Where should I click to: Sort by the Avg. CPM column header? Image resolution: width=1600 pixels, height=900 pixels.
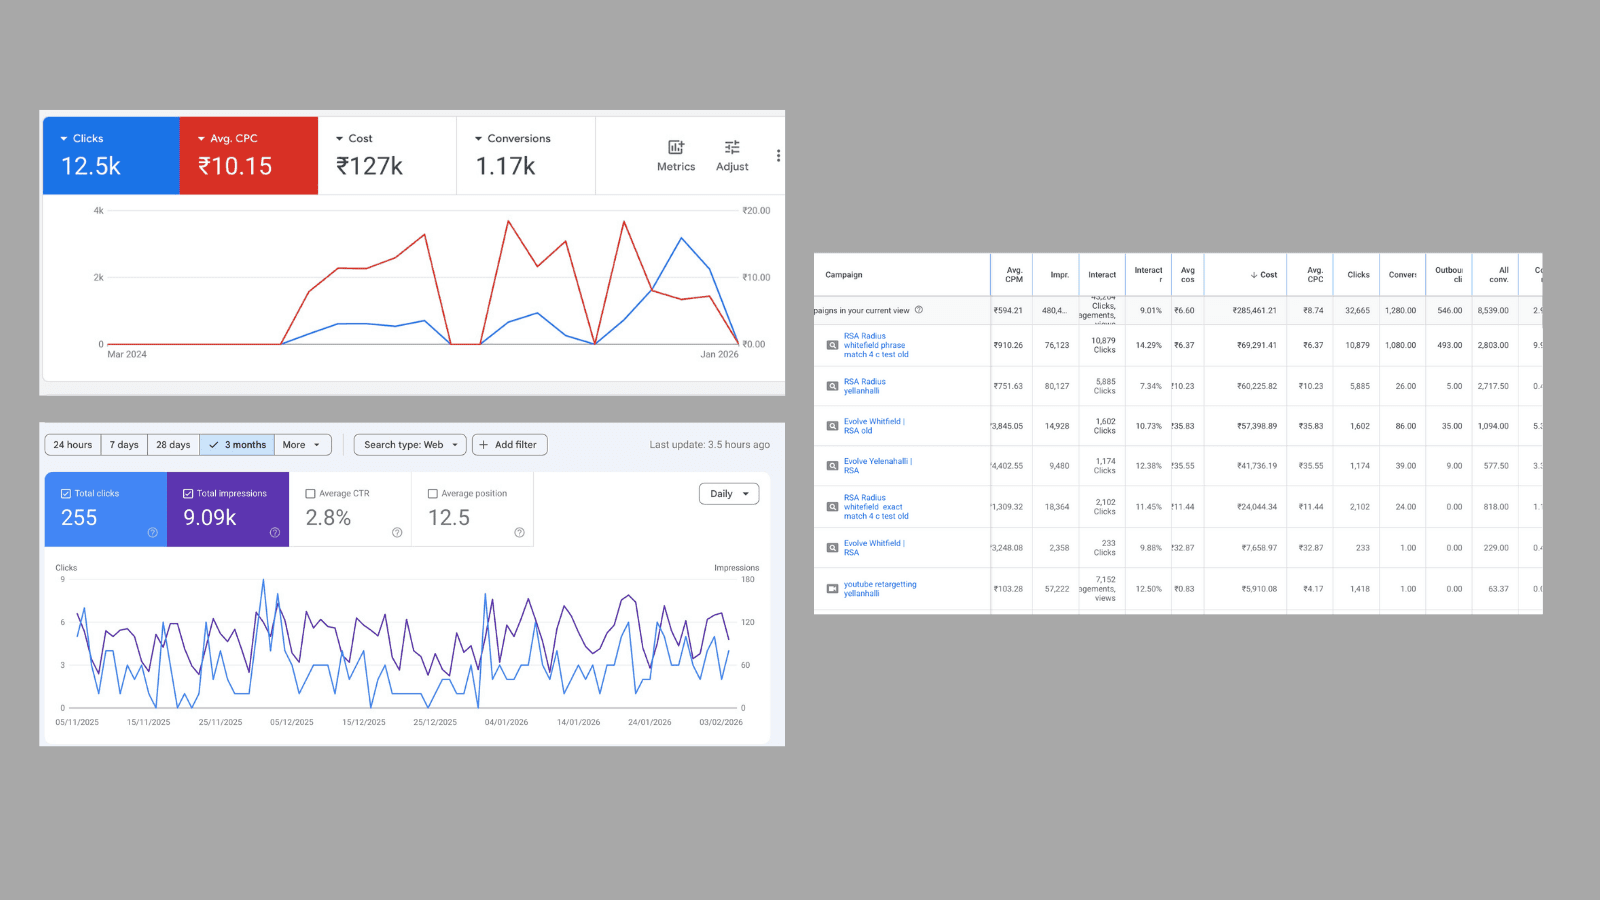(x=1014, y=275)
